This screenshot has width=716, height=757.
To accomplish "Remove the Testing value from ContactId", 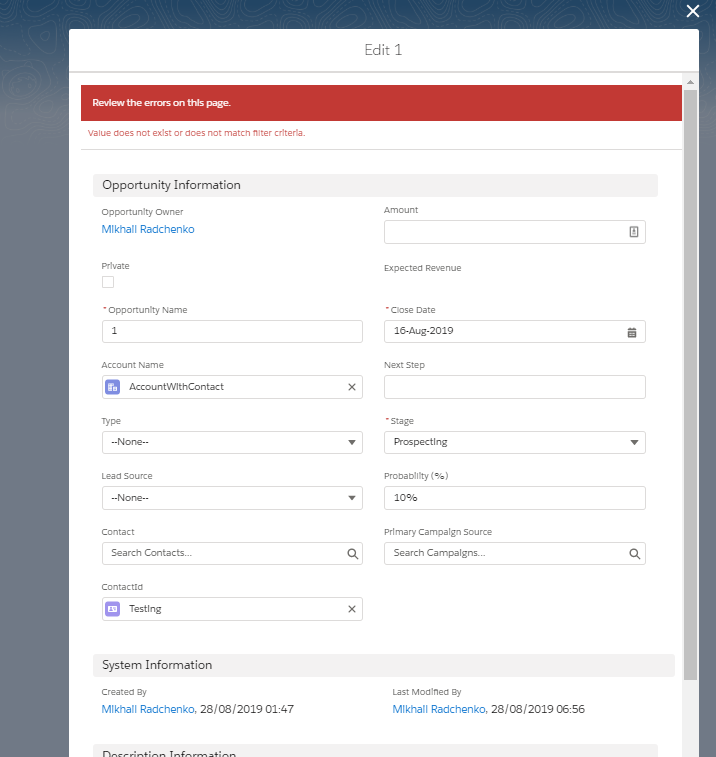I will pyautogui.click(x=351, y=609).
